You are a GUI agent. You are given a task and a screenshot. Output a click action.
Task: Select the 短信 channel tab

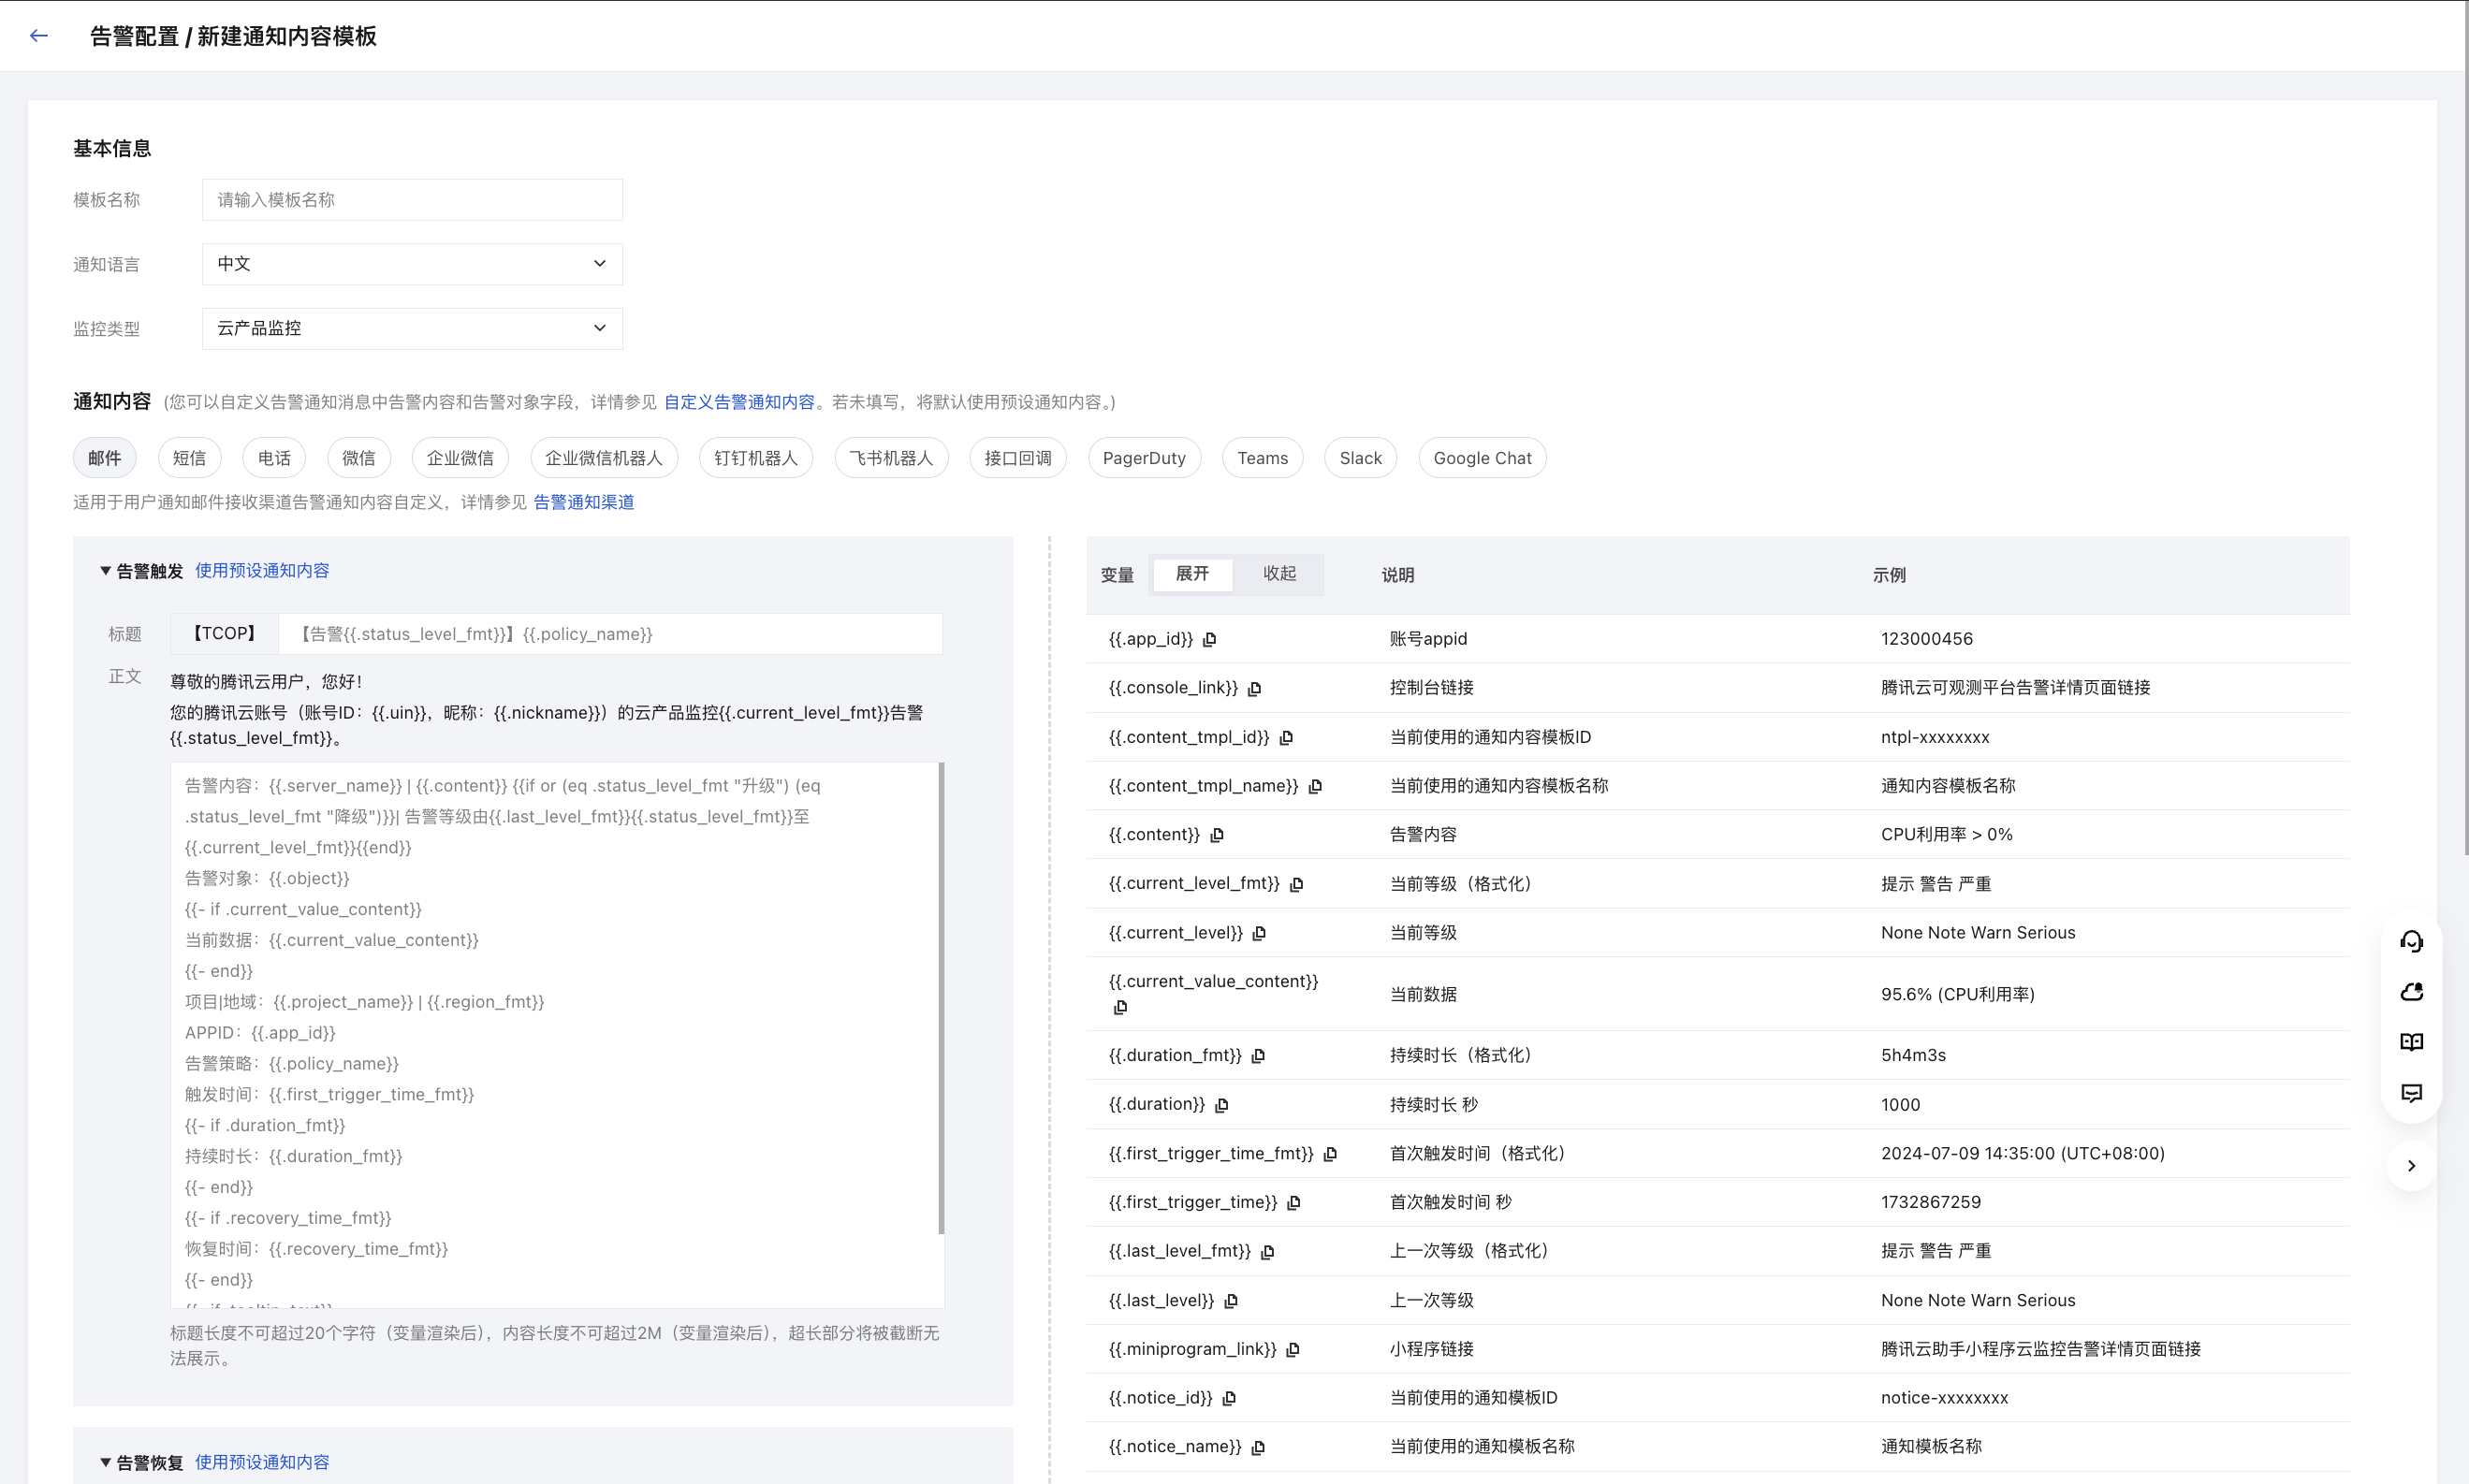pos(189,458)
